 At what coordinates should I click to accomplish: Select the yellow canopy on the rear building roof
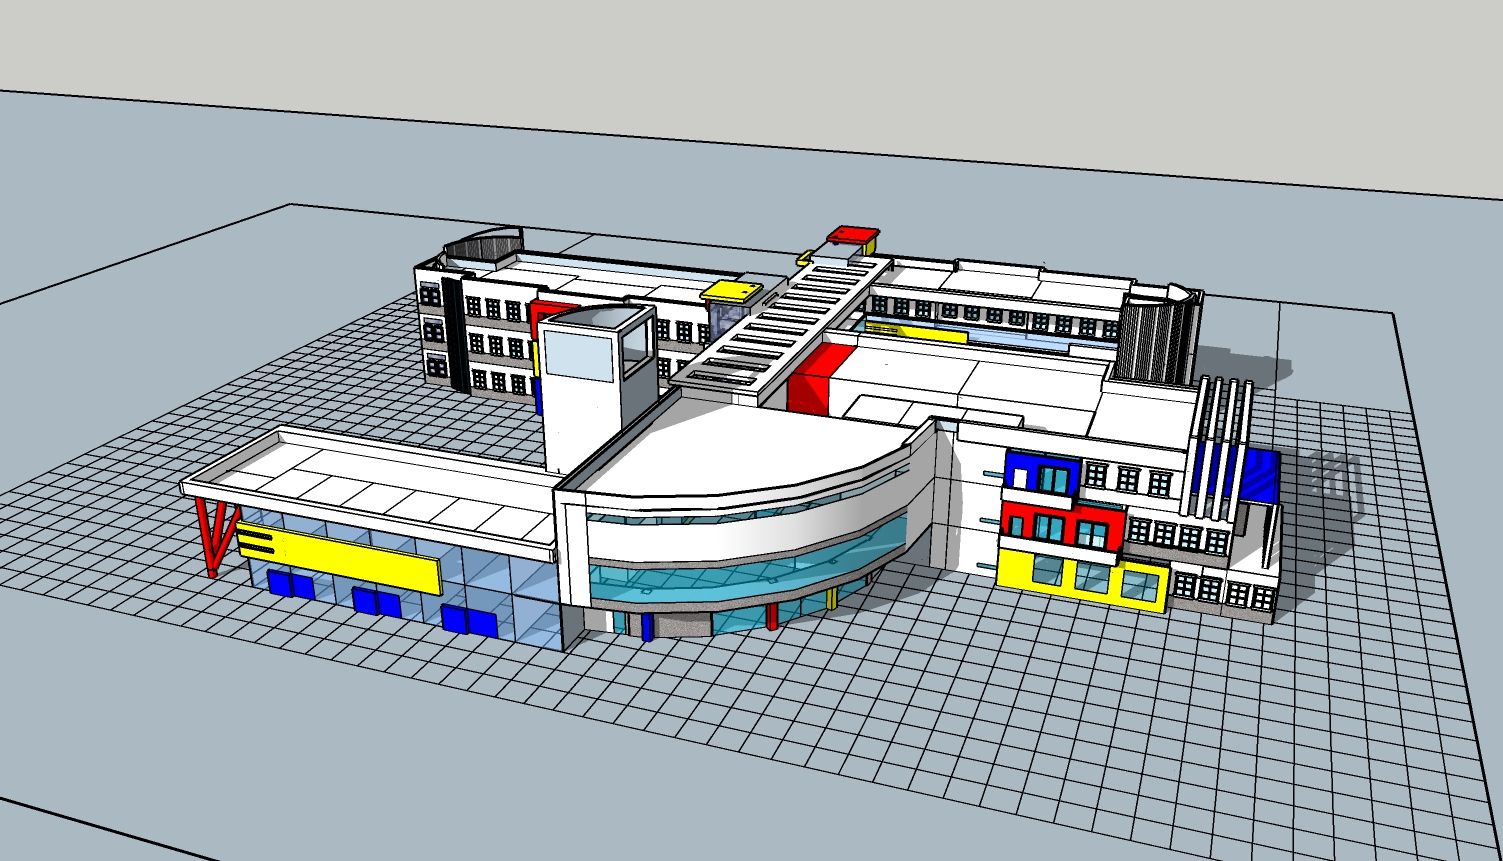coord(731,291)
